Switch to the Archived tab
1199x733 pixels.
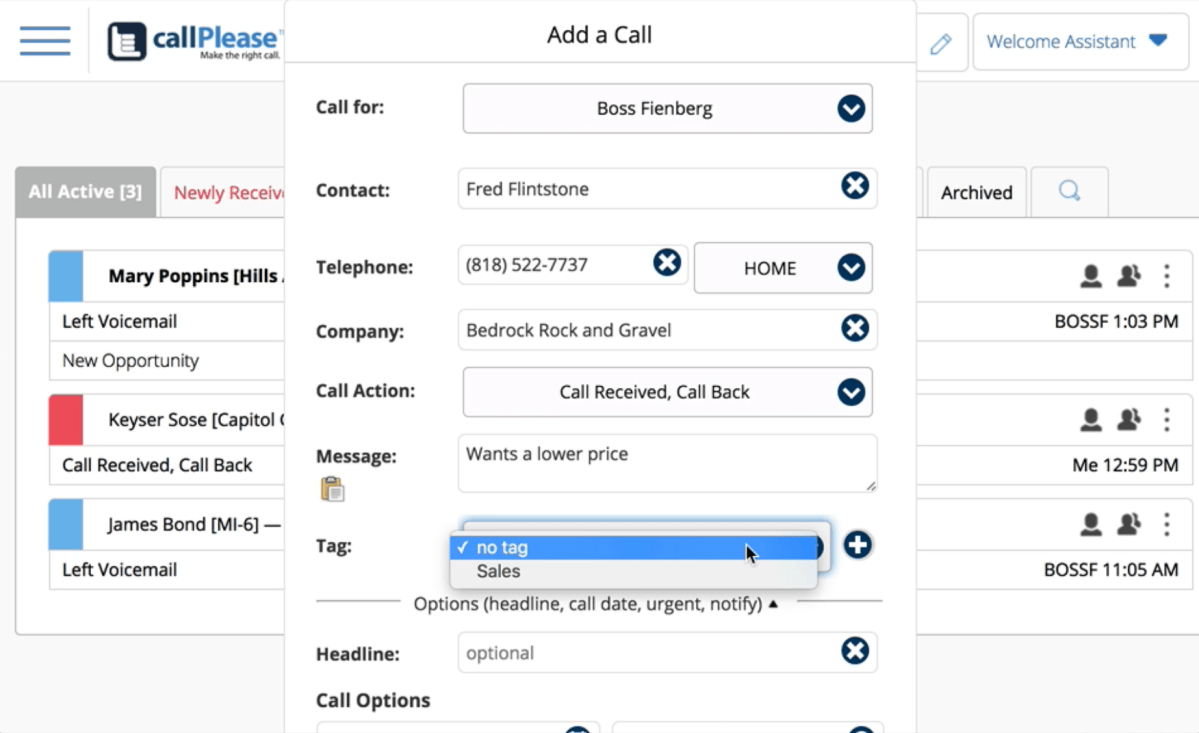pos(975,191)
